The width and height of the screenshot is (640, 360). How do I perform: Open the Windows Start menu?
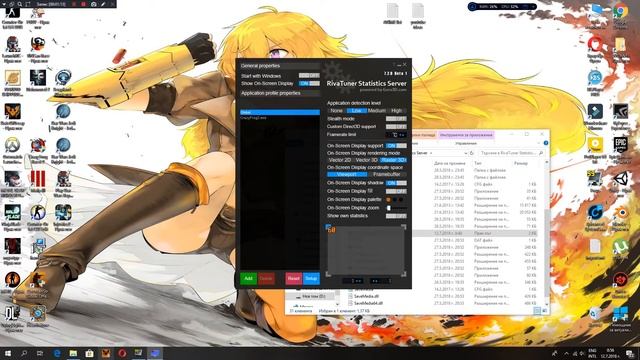(8, 353)
